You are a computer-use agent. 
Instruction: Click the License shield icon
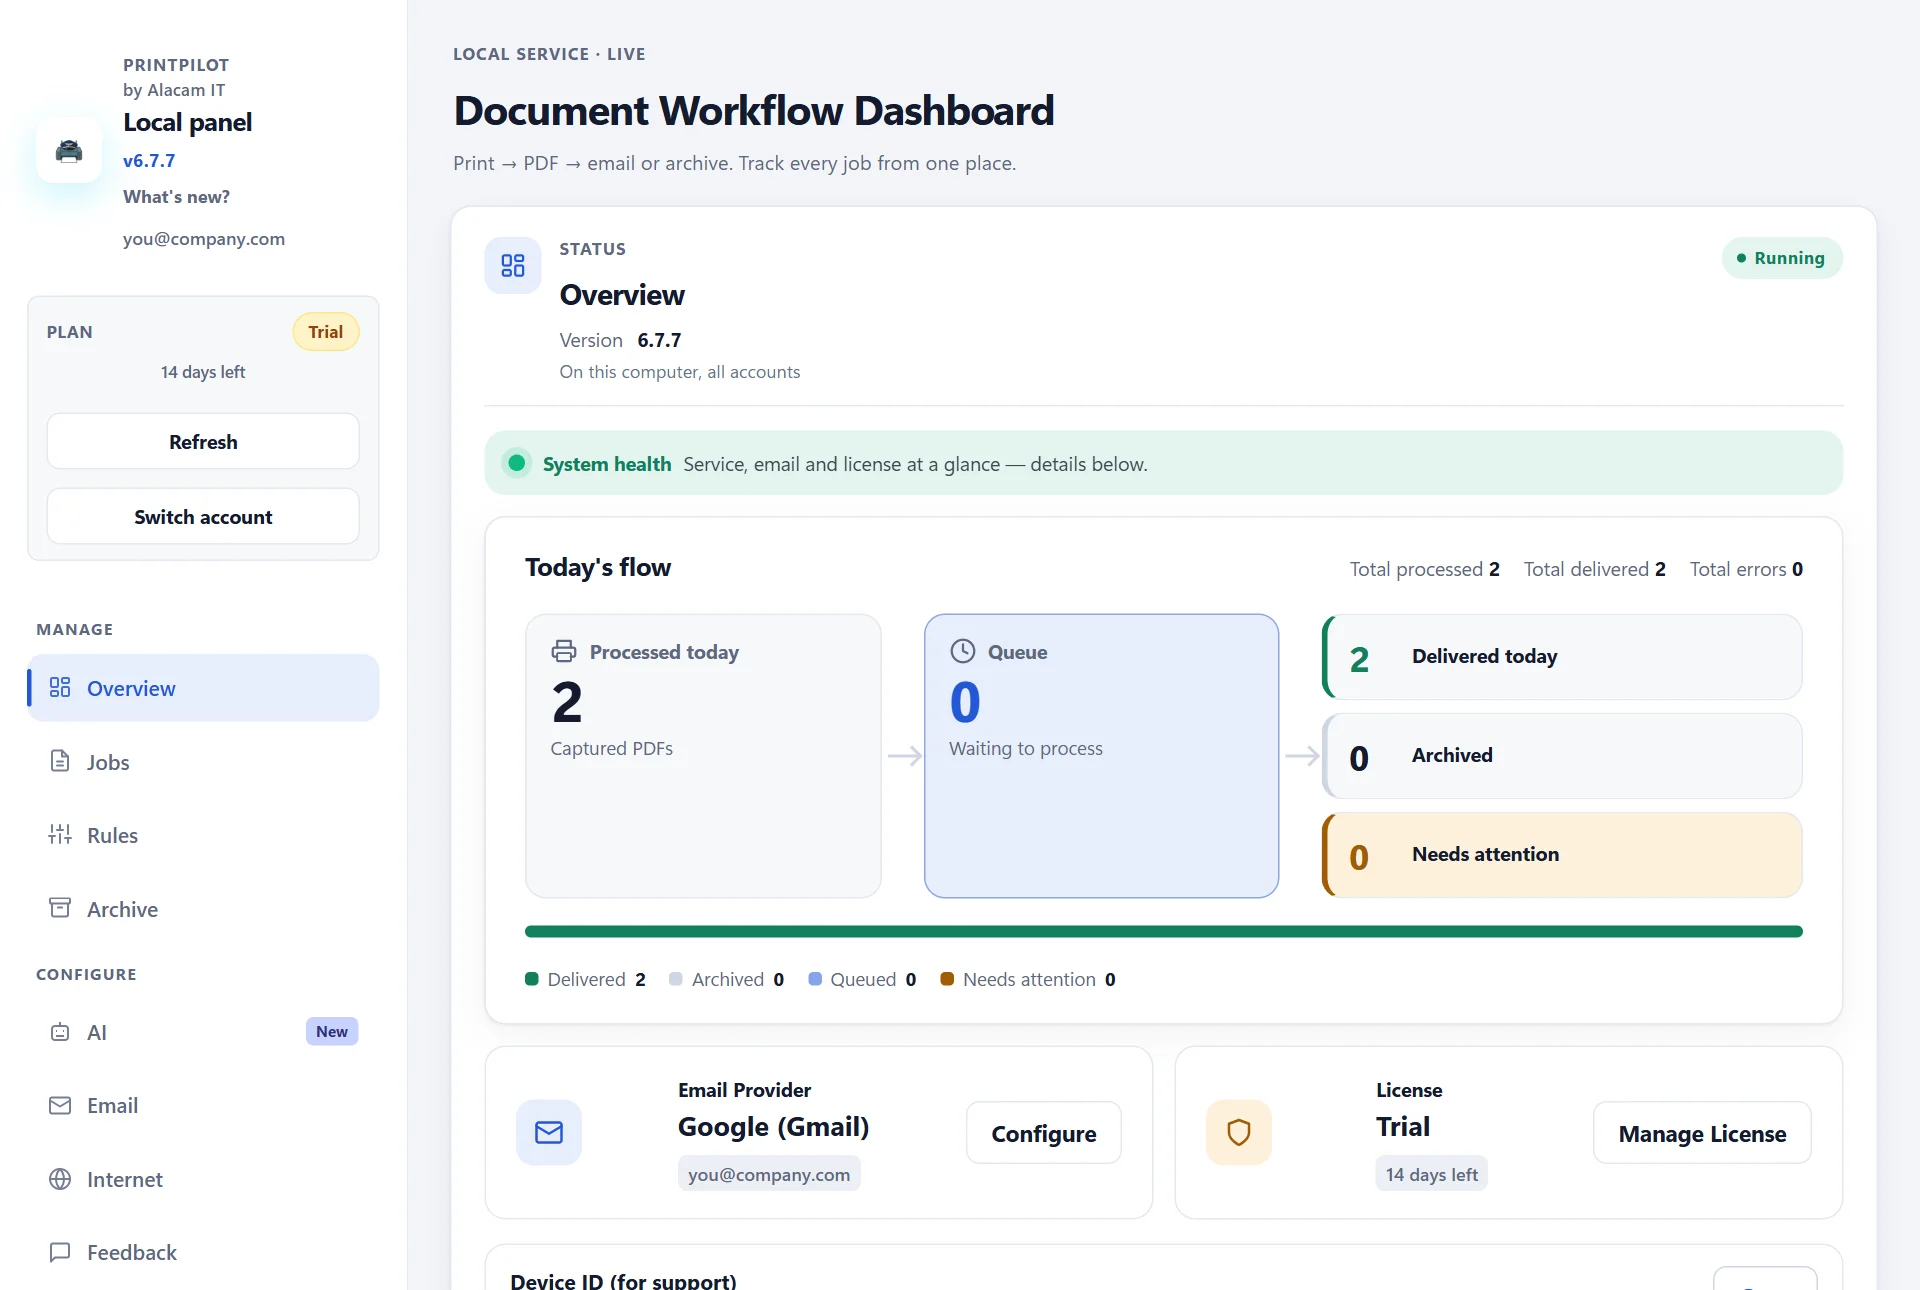[1239, 1132]
